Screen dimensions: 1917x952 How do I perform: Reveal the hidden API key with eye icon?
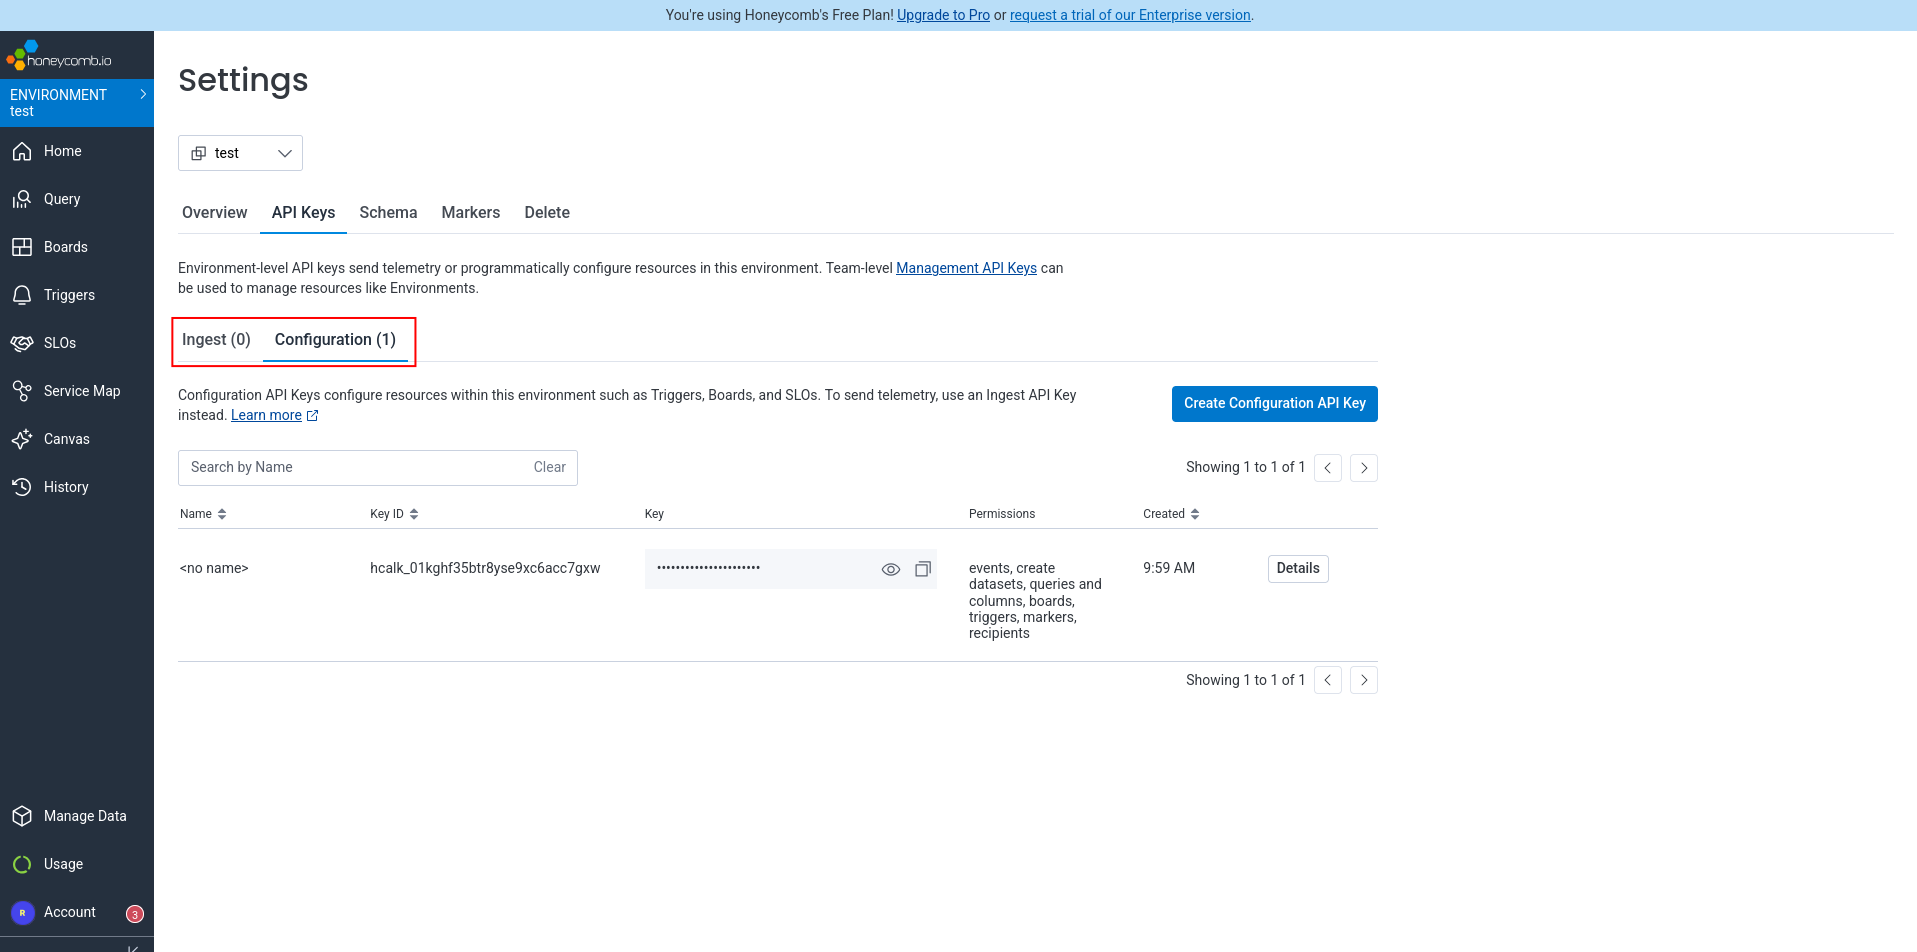tap(890, 569)
